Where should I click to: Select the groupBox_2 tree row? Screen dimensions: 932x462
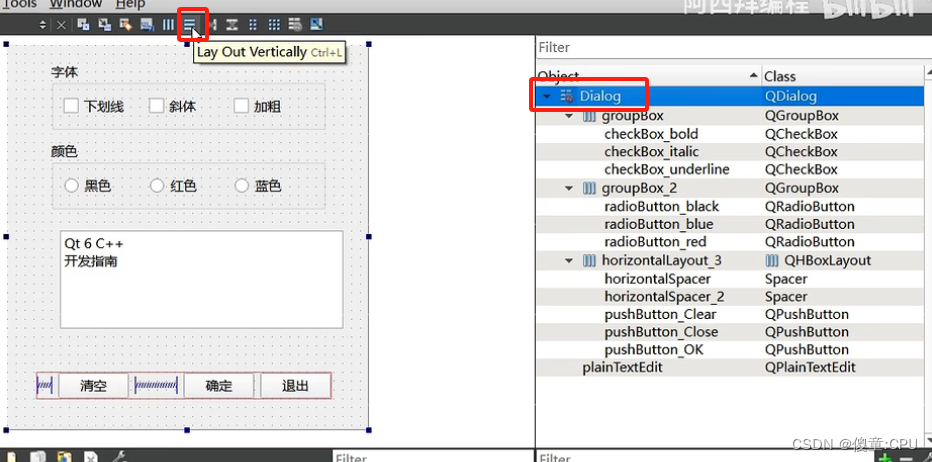pyautogui.click(x=731, y=188)
